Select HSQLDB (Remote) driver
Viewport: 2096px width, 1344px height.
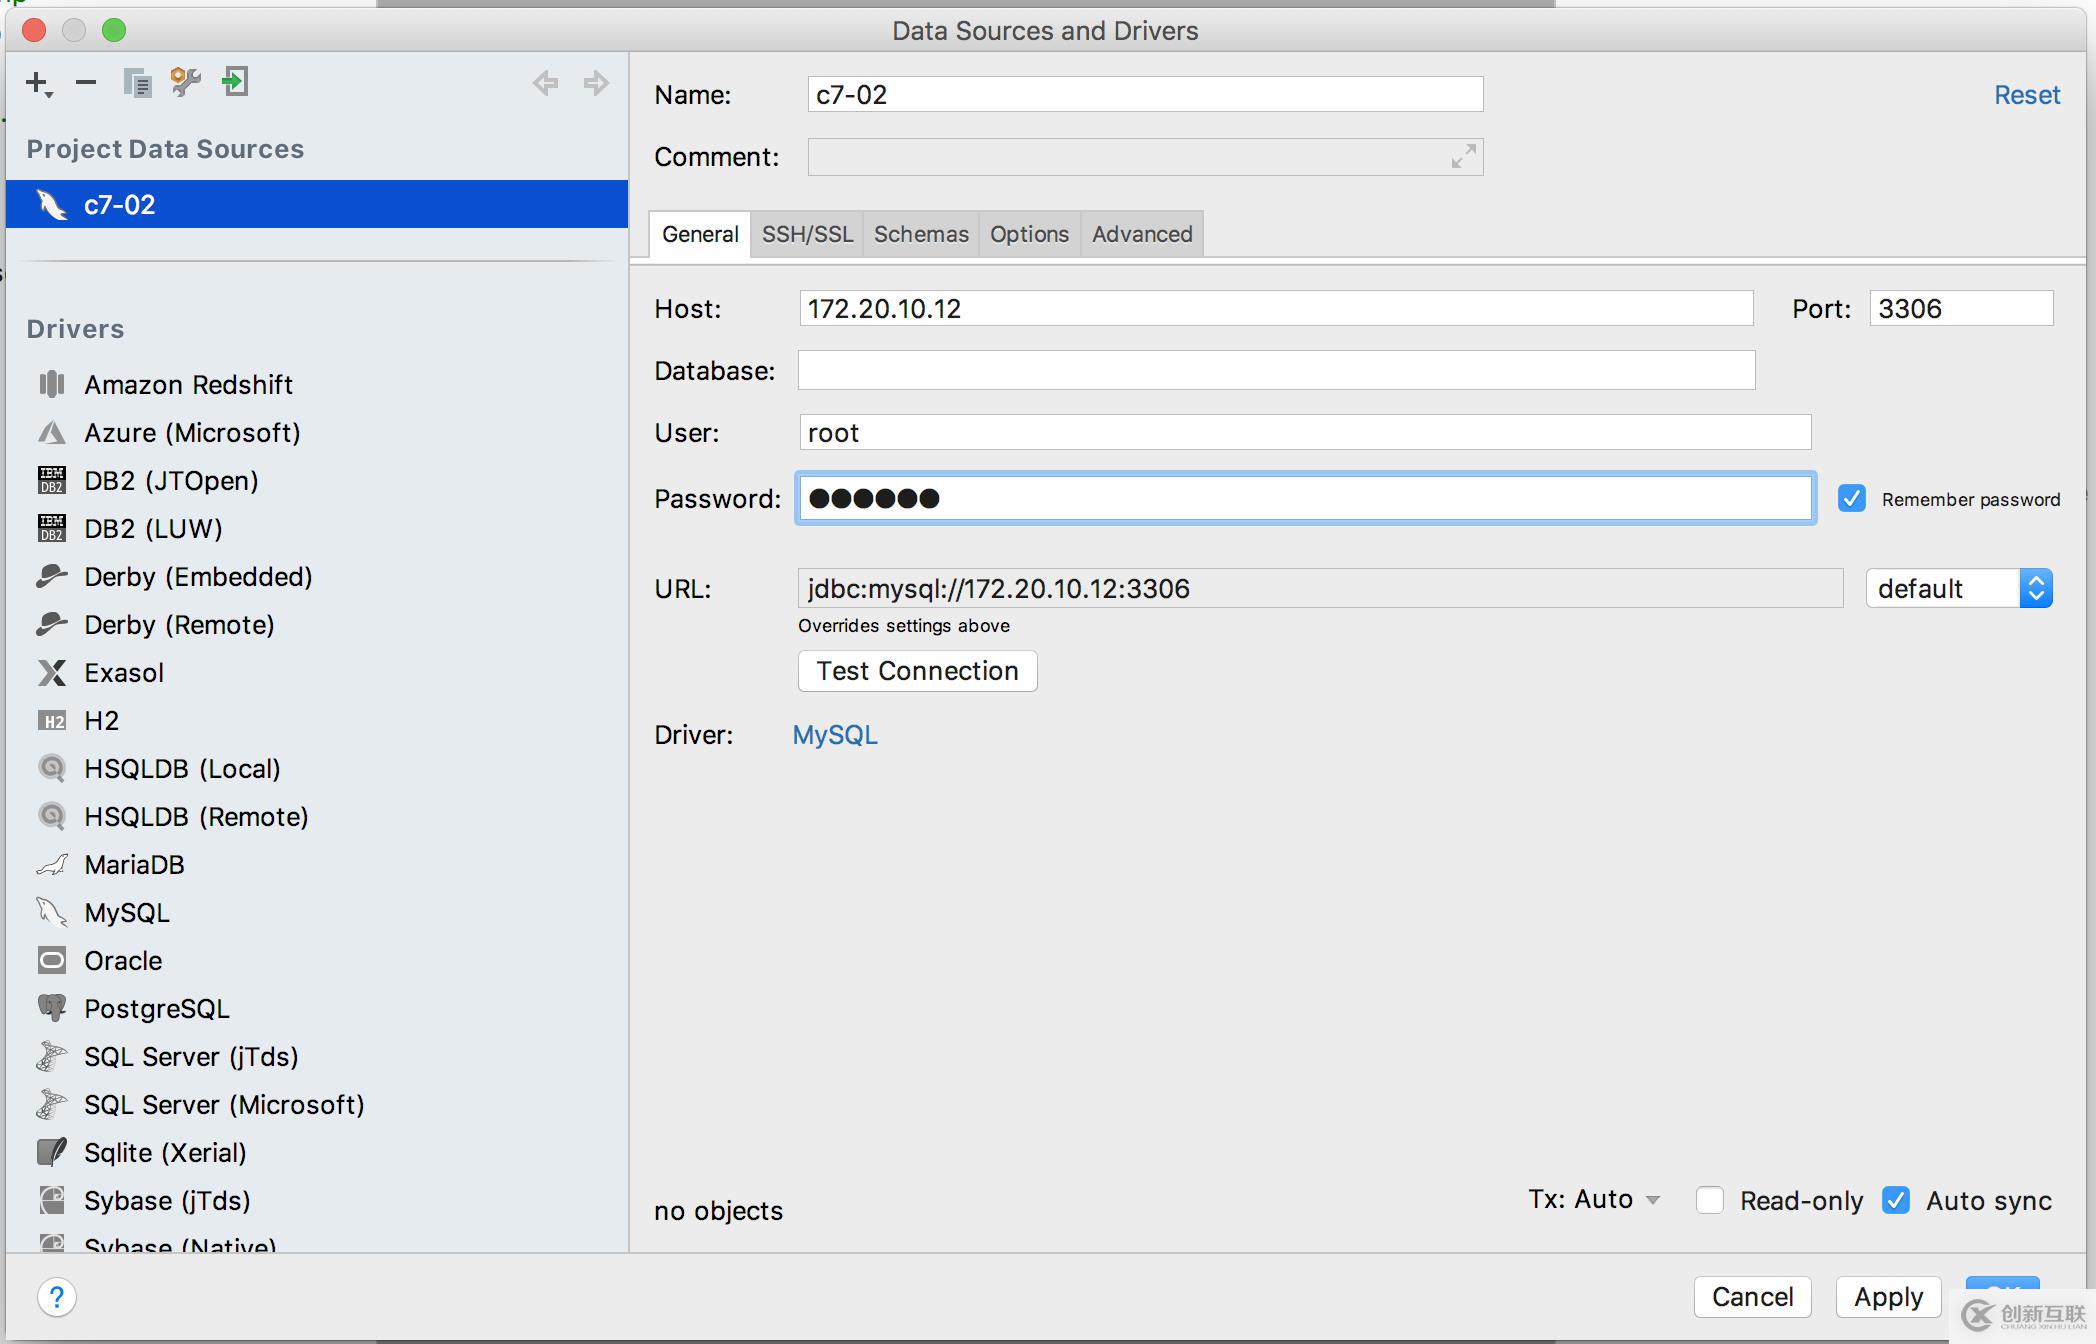point(317,817)
